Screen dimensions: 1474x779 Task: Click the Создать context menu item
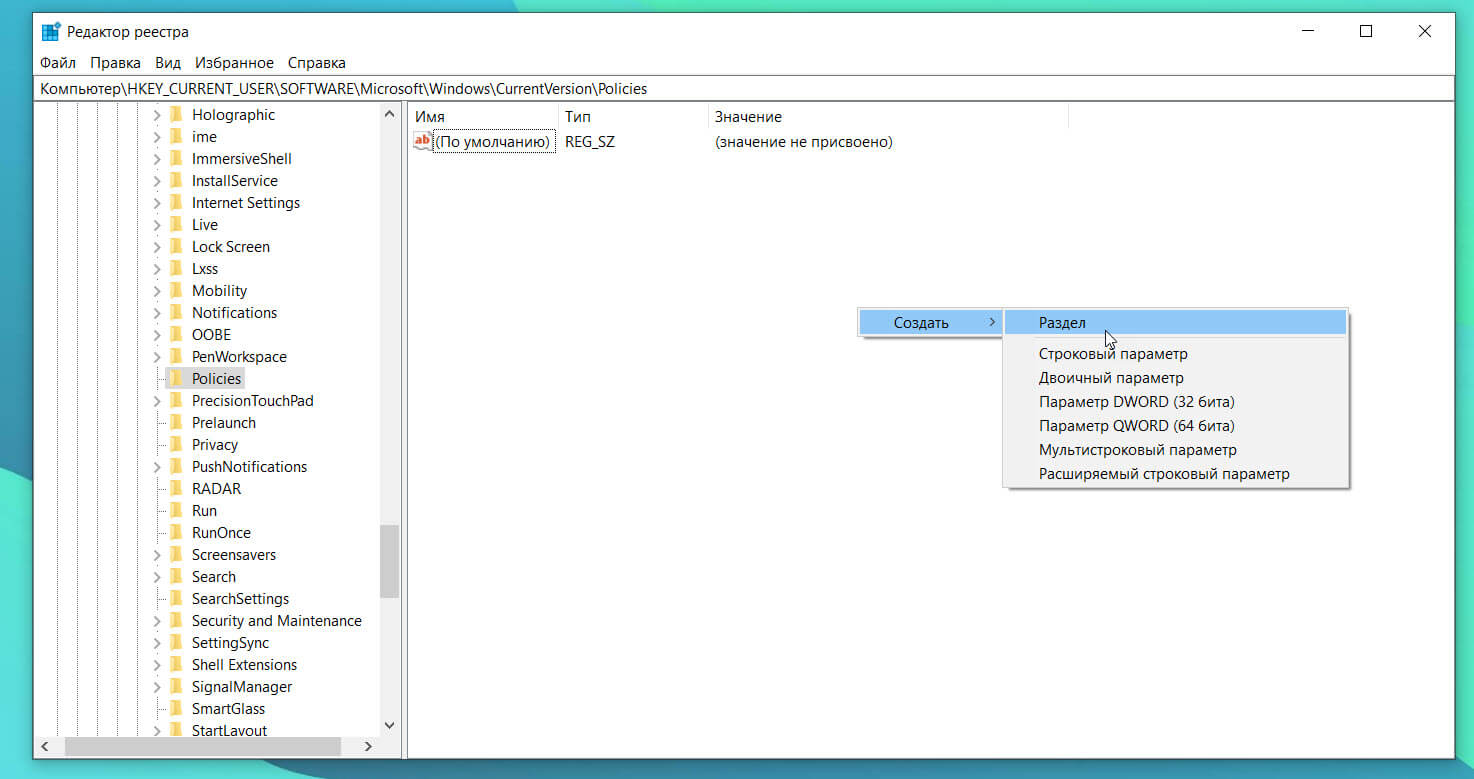pyautogui.click(x=931, y=322)
